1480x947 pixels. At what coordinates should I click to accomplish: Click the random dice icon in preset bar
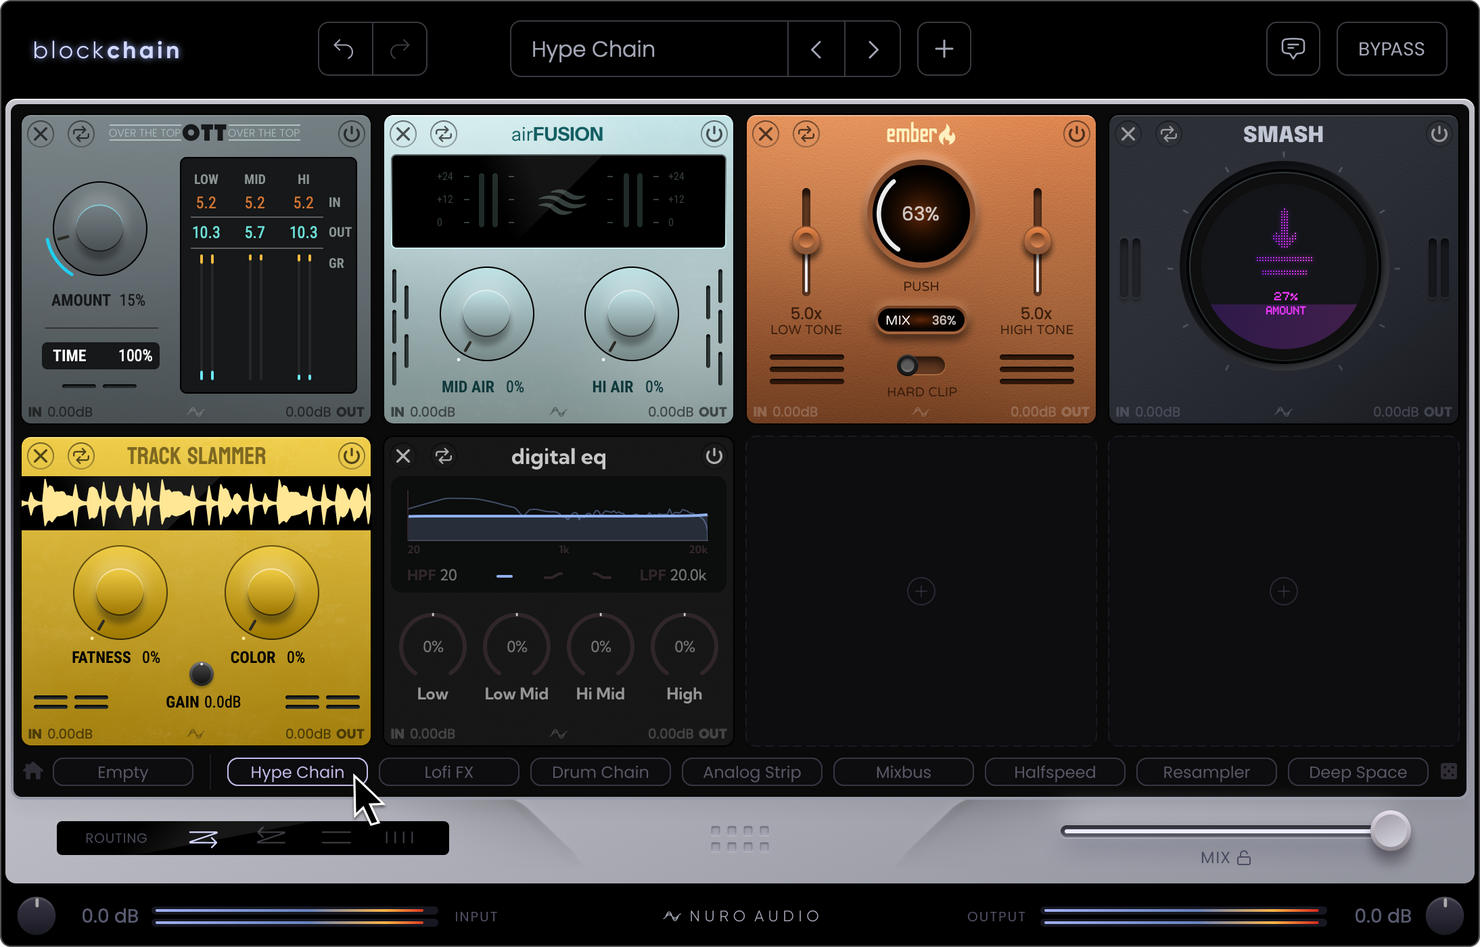[x=1449, y=771]
